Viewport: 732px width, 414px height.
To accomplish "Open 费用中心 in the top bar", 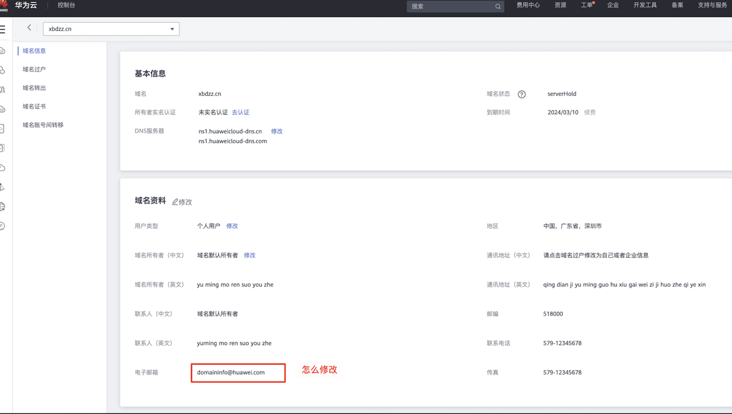I will coord(528,5).
